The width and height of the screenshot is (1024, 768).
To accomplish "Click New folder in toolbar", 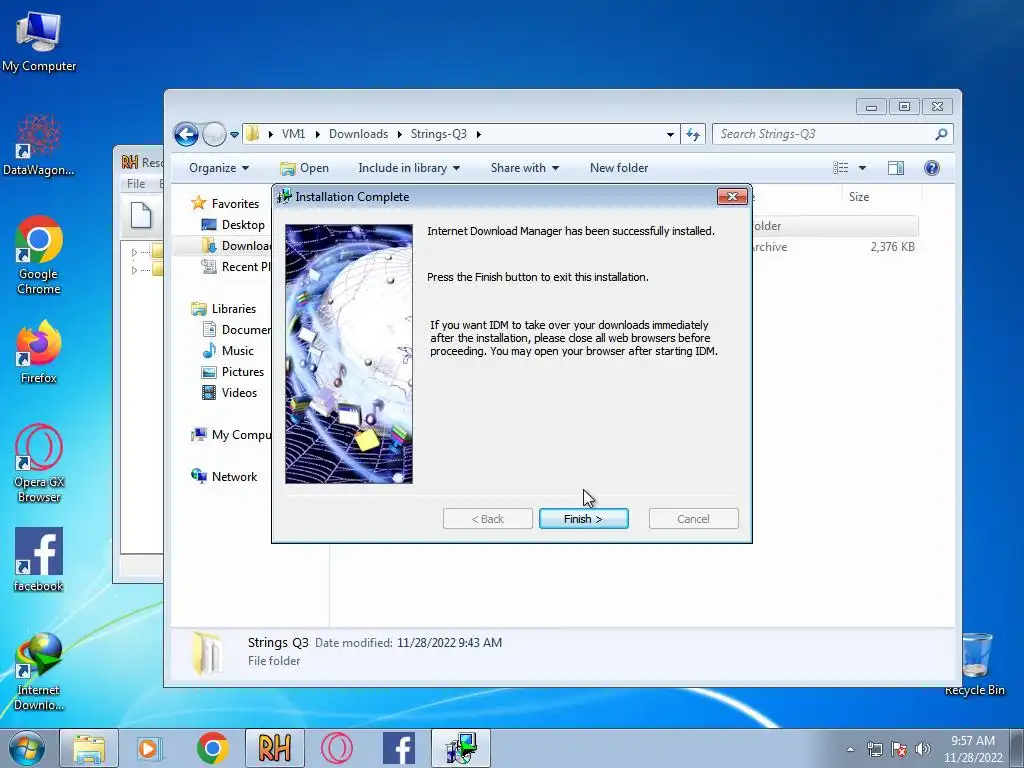I will 619,168.
